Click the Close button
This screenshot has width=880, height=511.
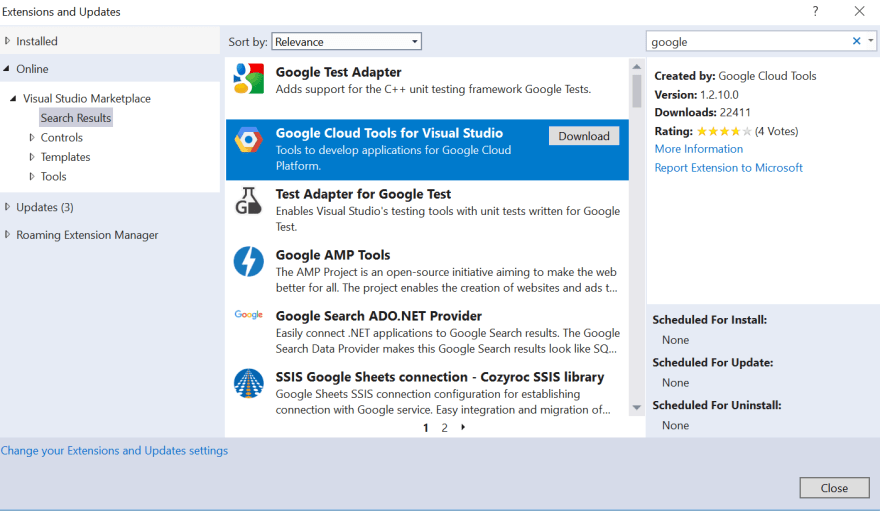point(835,488)
